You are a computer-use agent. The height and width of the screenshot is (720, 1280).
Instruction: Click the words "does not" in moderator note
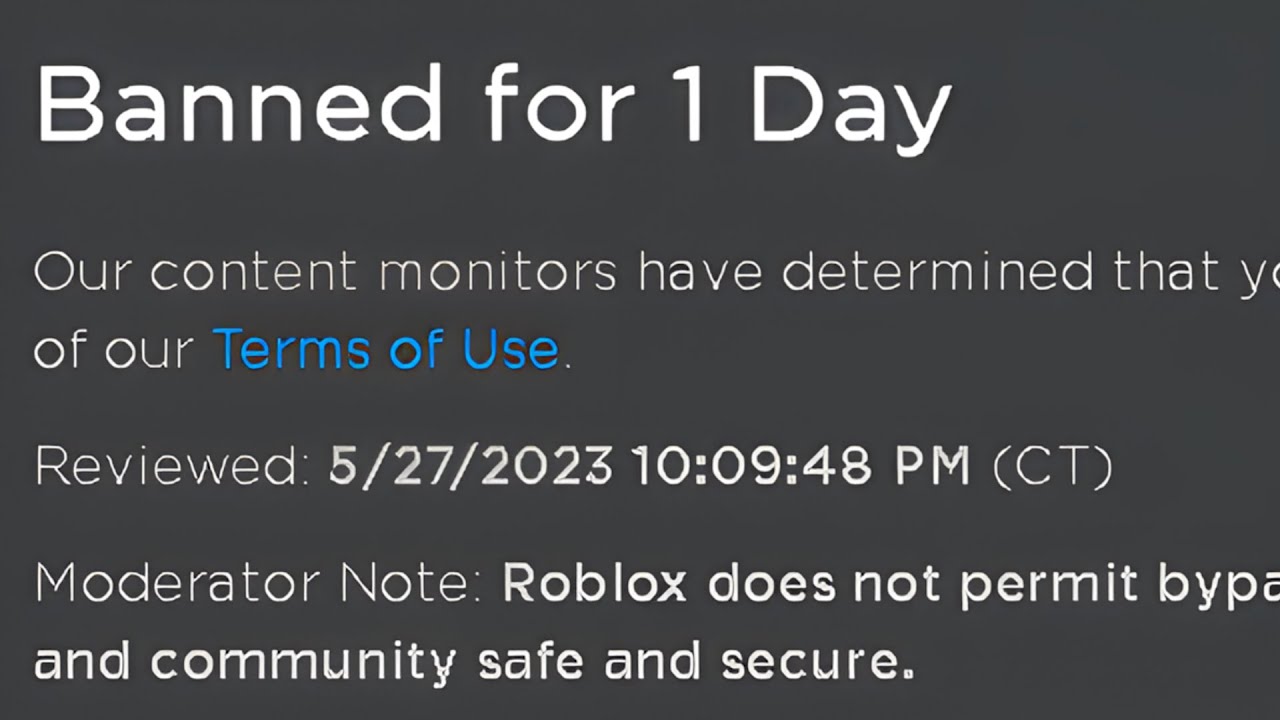tap(773, 583)
